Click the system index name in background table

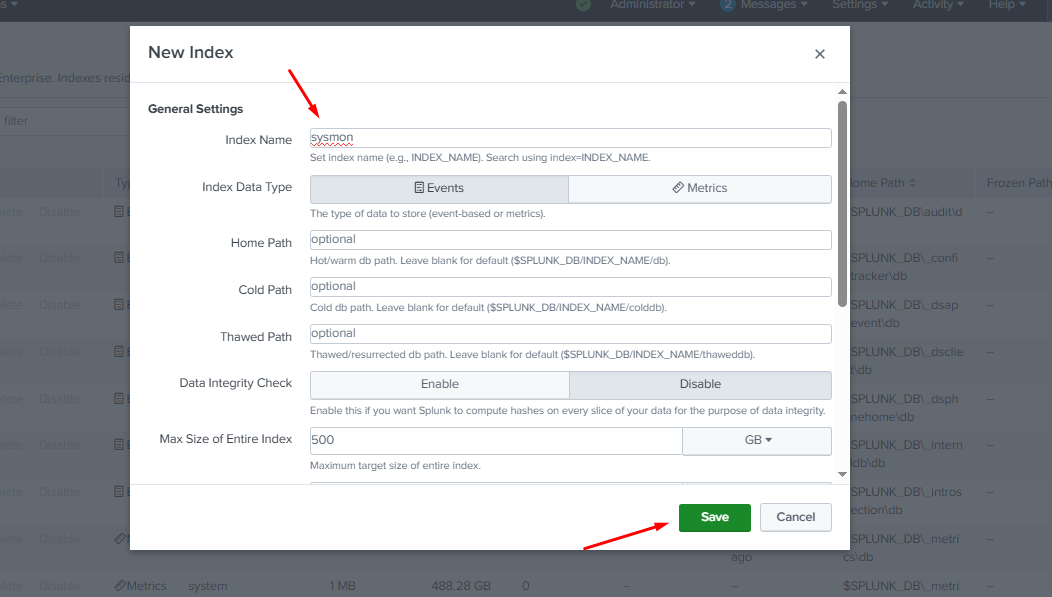pos(207,586)
